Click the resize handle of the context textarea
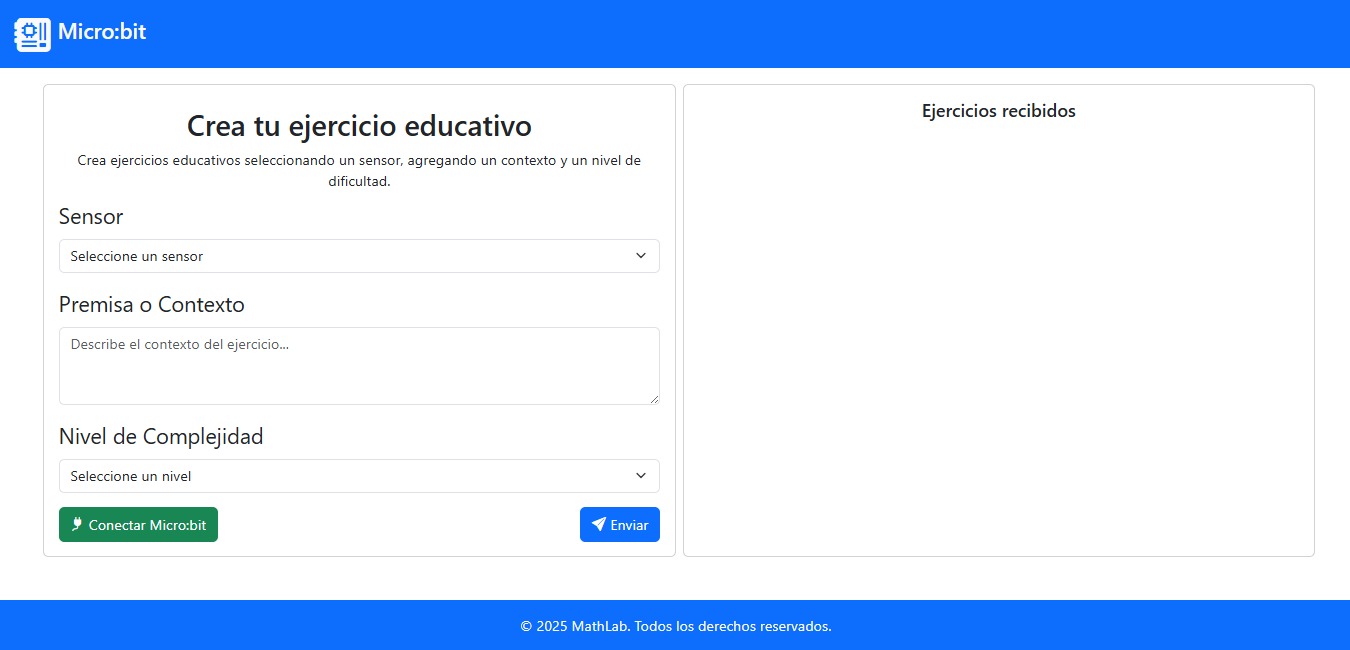 (x=654, y=399)
